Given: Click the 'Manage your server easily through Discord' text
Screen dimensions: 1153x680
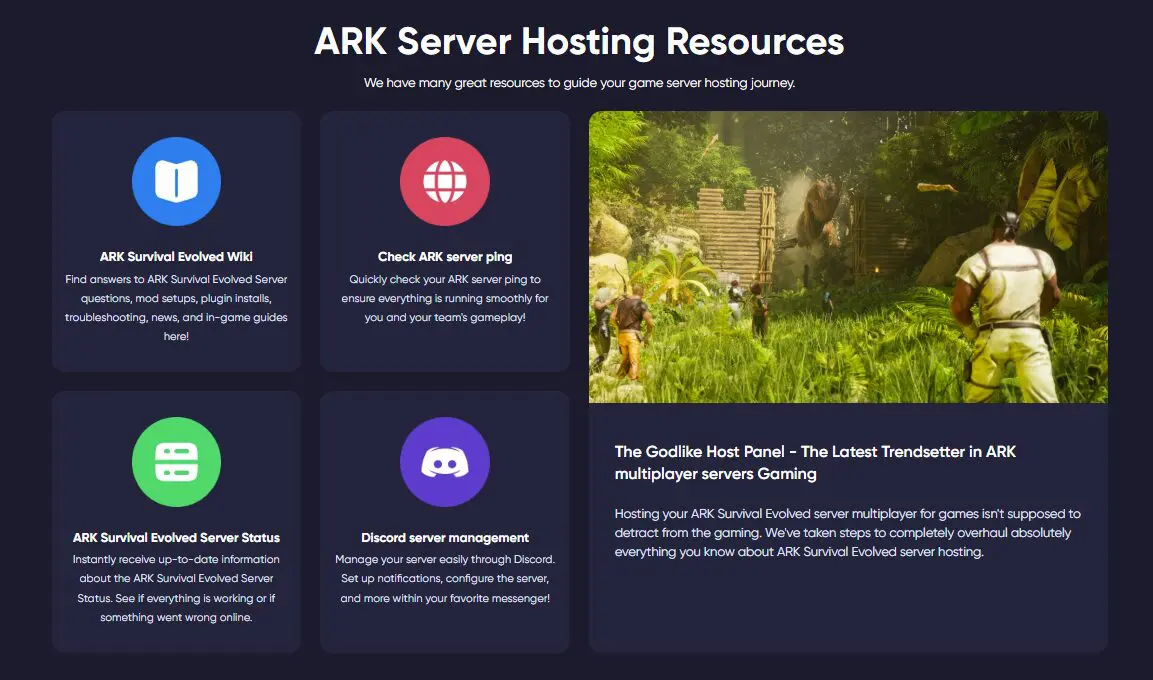Looking at the screenshot, I should click(x=445, y=579).
